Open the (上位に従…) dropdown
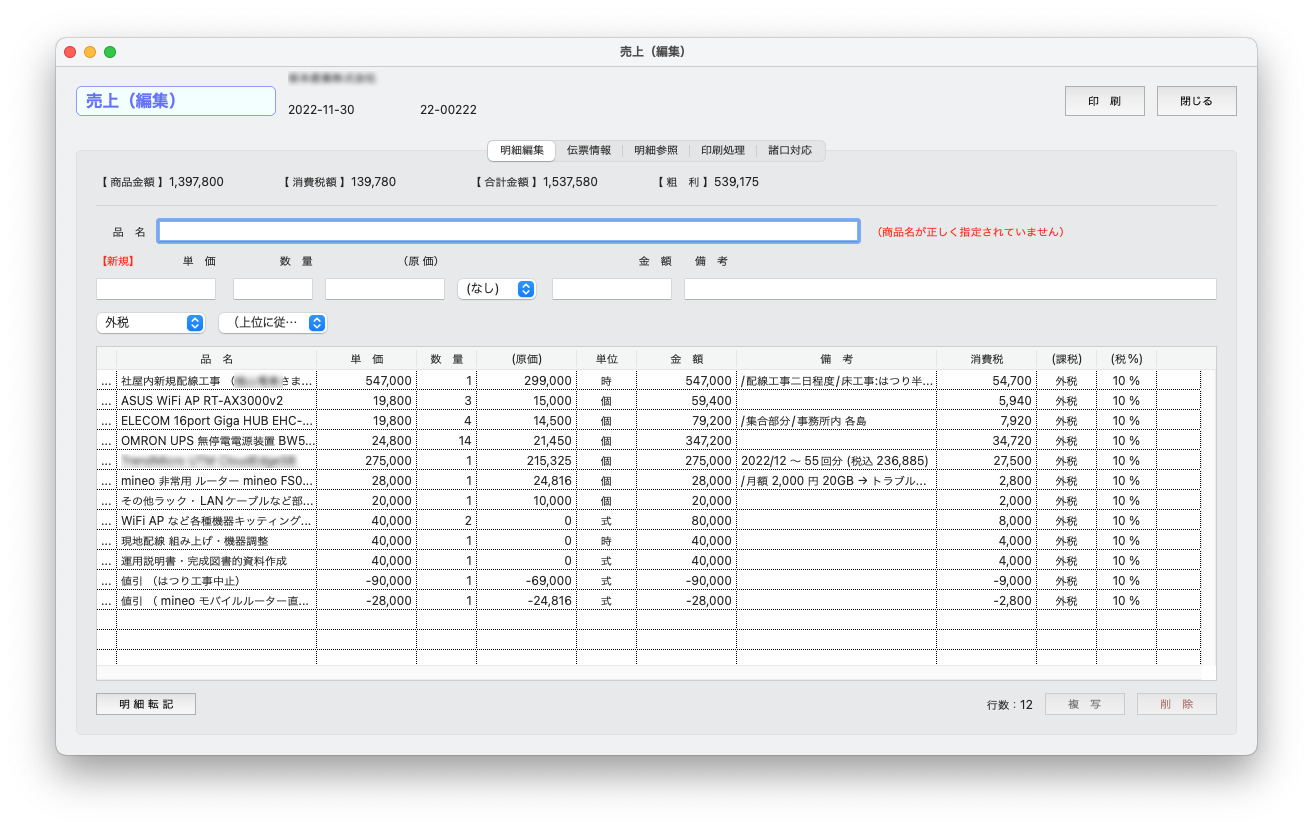Image resolution: width=1313 pixels, height=829 pixels. coord(272,323)
